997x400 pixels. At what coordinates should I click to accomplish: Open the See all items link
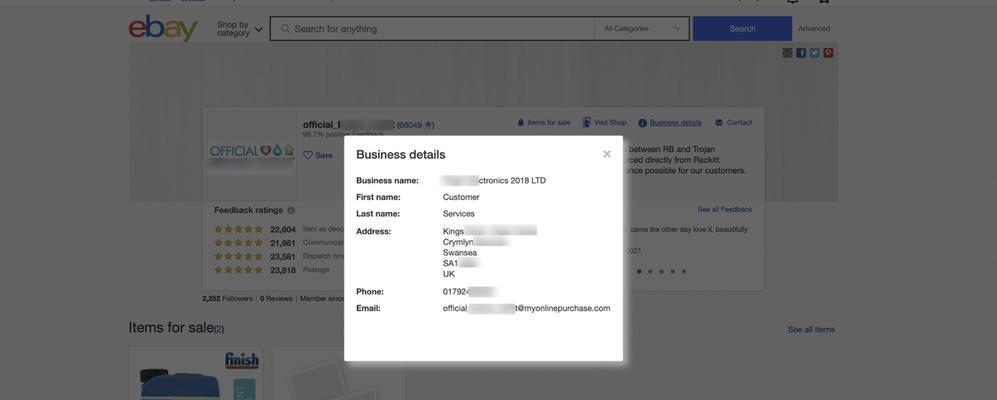point(811,329)
